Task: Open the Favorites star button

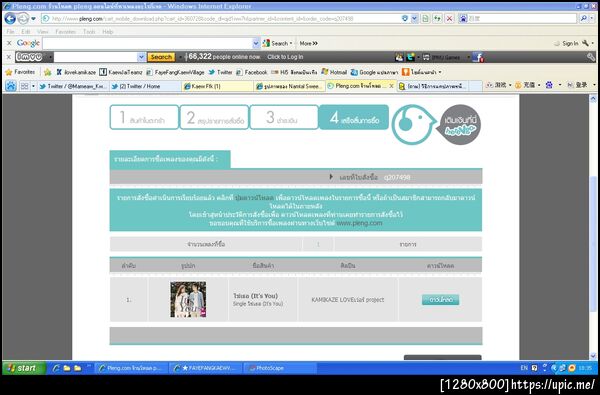Action: pyautogui.click(x=20, y=72)
